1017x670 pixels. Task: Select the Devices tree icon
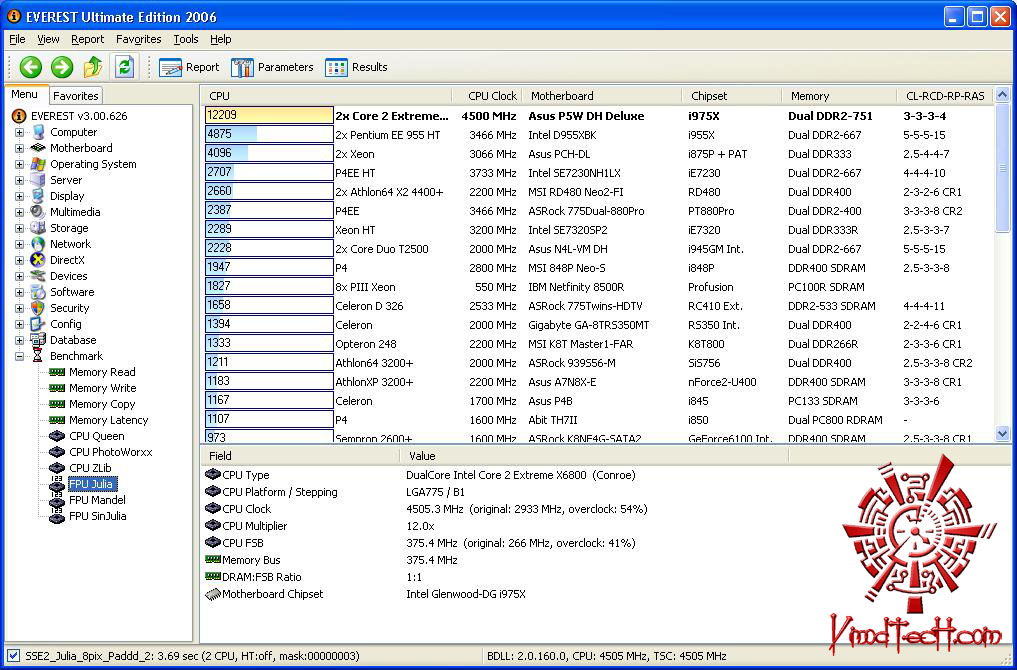pos(38,276)
